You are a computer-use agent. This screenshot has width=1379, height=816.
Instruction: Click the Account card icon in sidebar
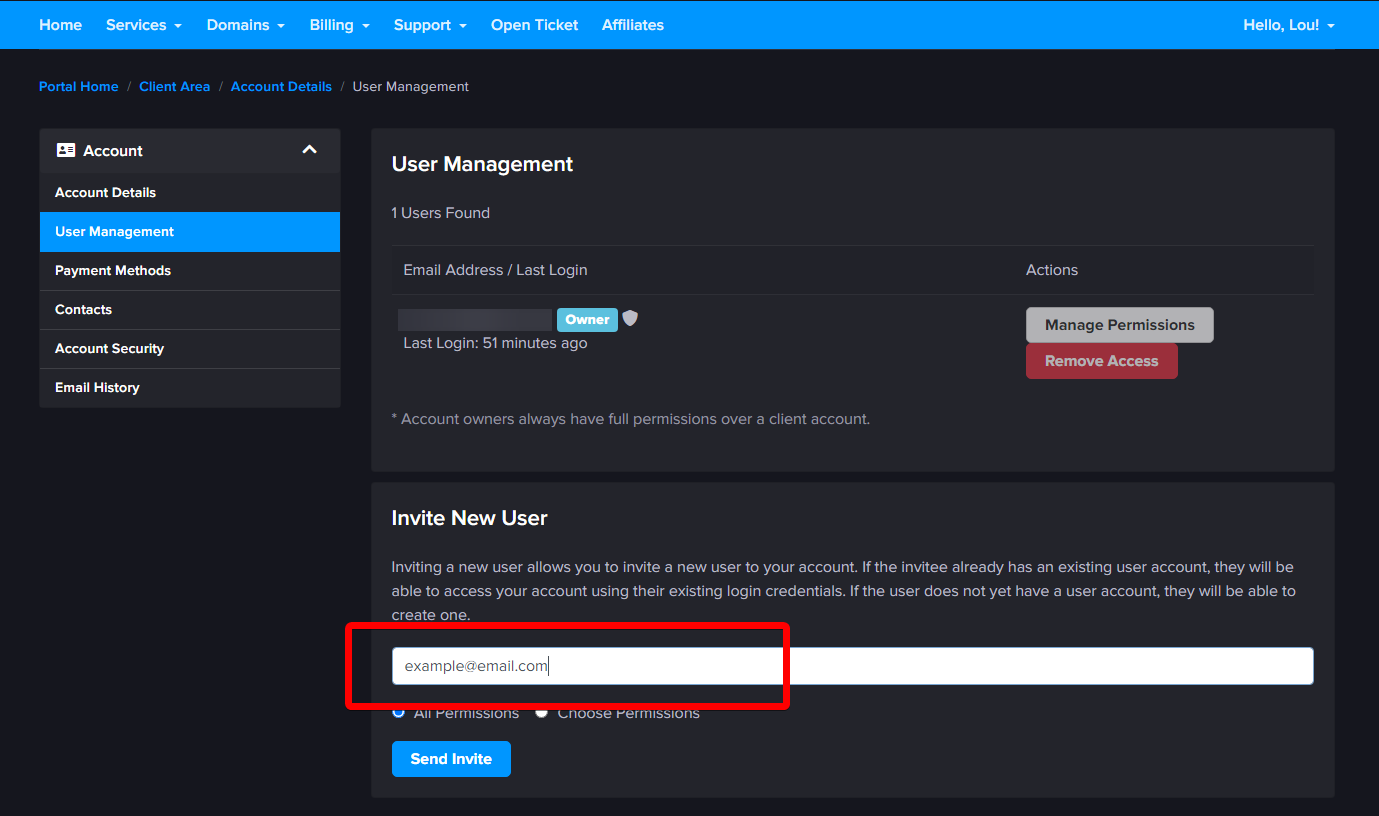coord(66,150)
